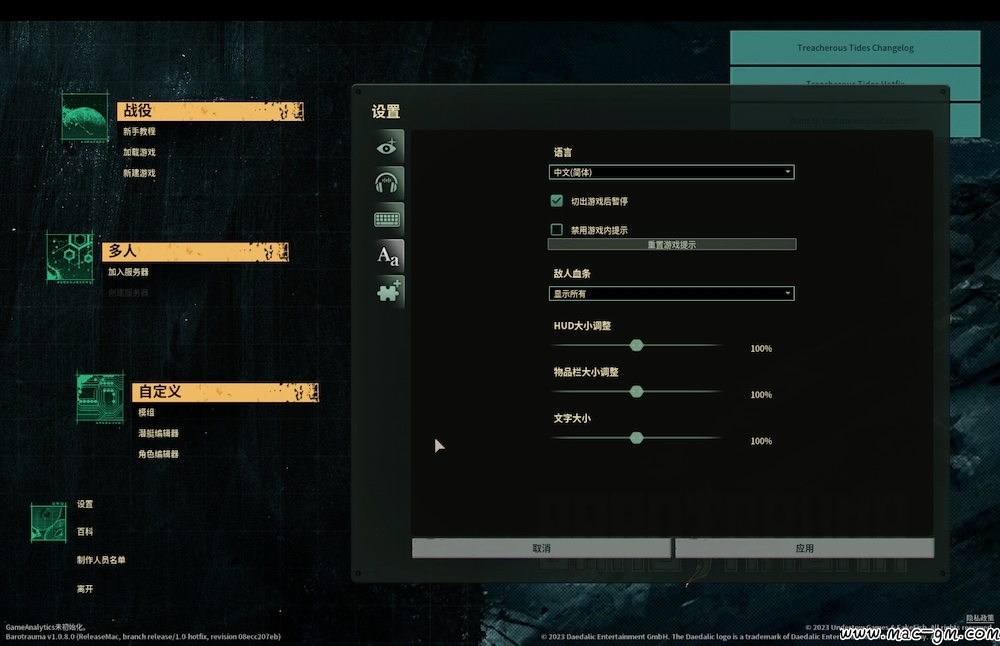Click the HUD 100% value text
Viewport: 1000px width, 646px height.
coord(761,348)
